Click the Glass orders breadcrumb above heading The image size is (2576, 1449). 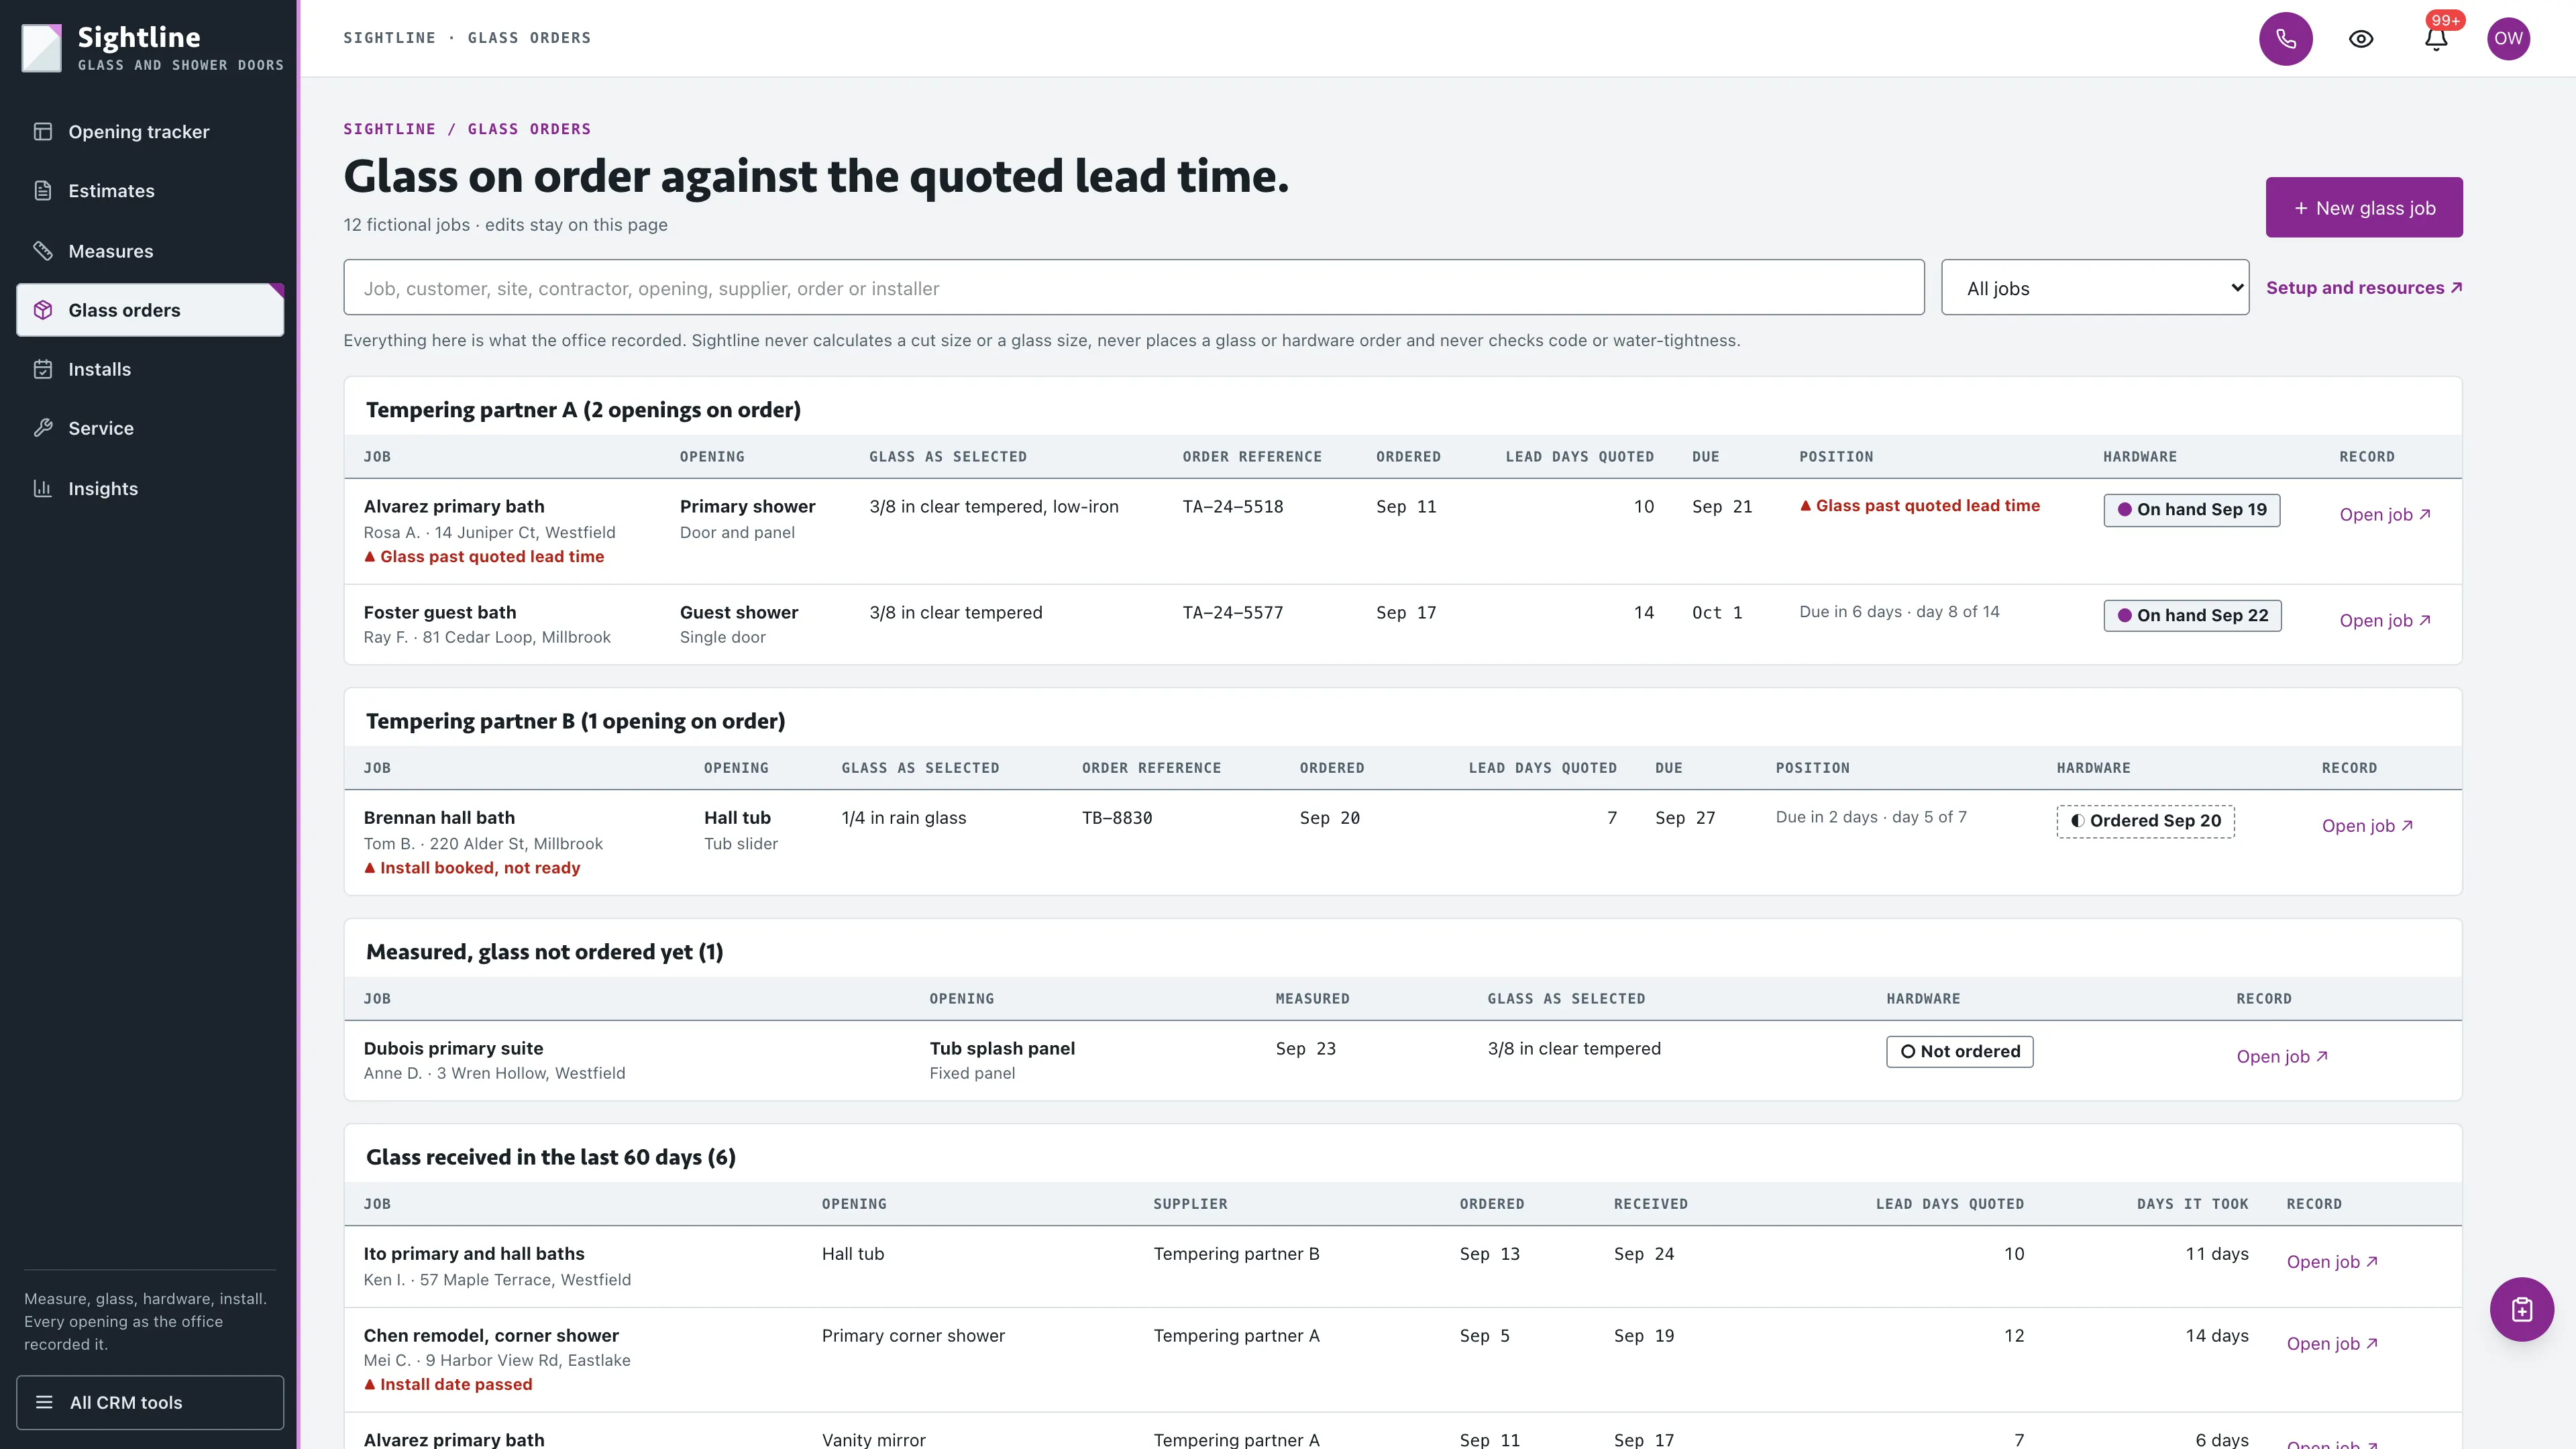pyautogui.click(x=529, y=129)
